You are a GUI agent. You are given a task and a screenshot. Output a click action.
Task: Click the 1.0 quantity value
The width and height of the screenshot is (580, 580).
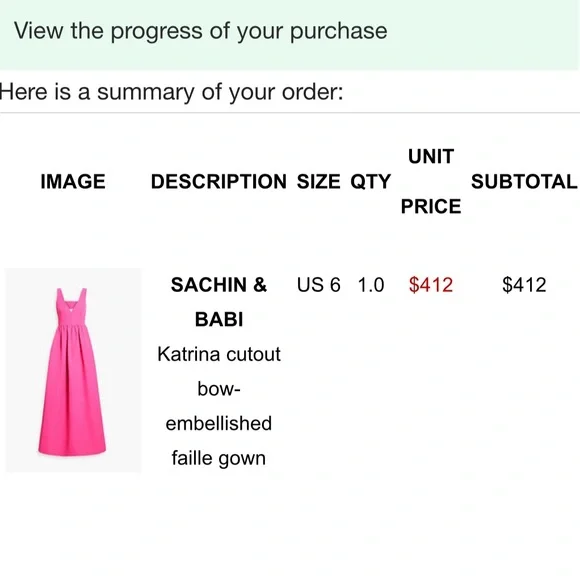tap(371, 285)
